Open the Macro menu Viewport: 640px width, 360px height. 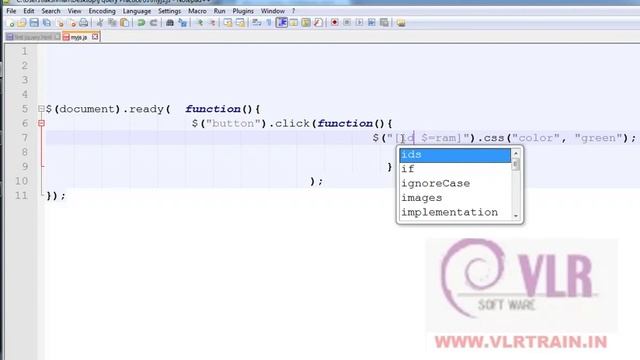197,11
